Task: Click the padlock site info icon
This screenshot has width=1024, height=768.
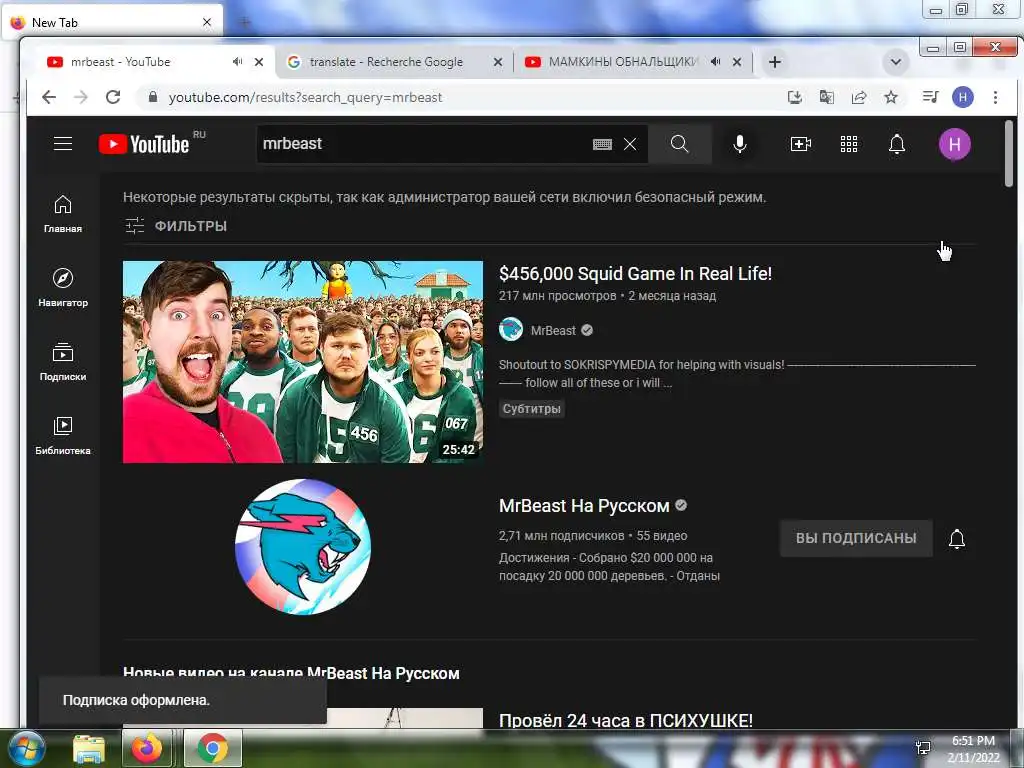Action: 153,97
